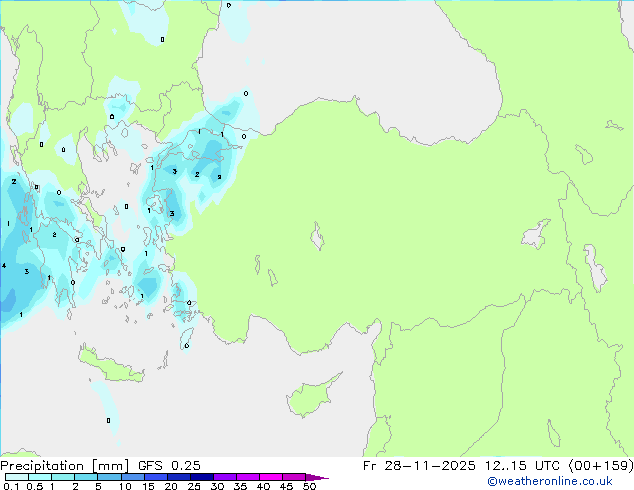Click the 0.5–1 mm legend swatch
This screenshot has width=634, height=490.
40,477
